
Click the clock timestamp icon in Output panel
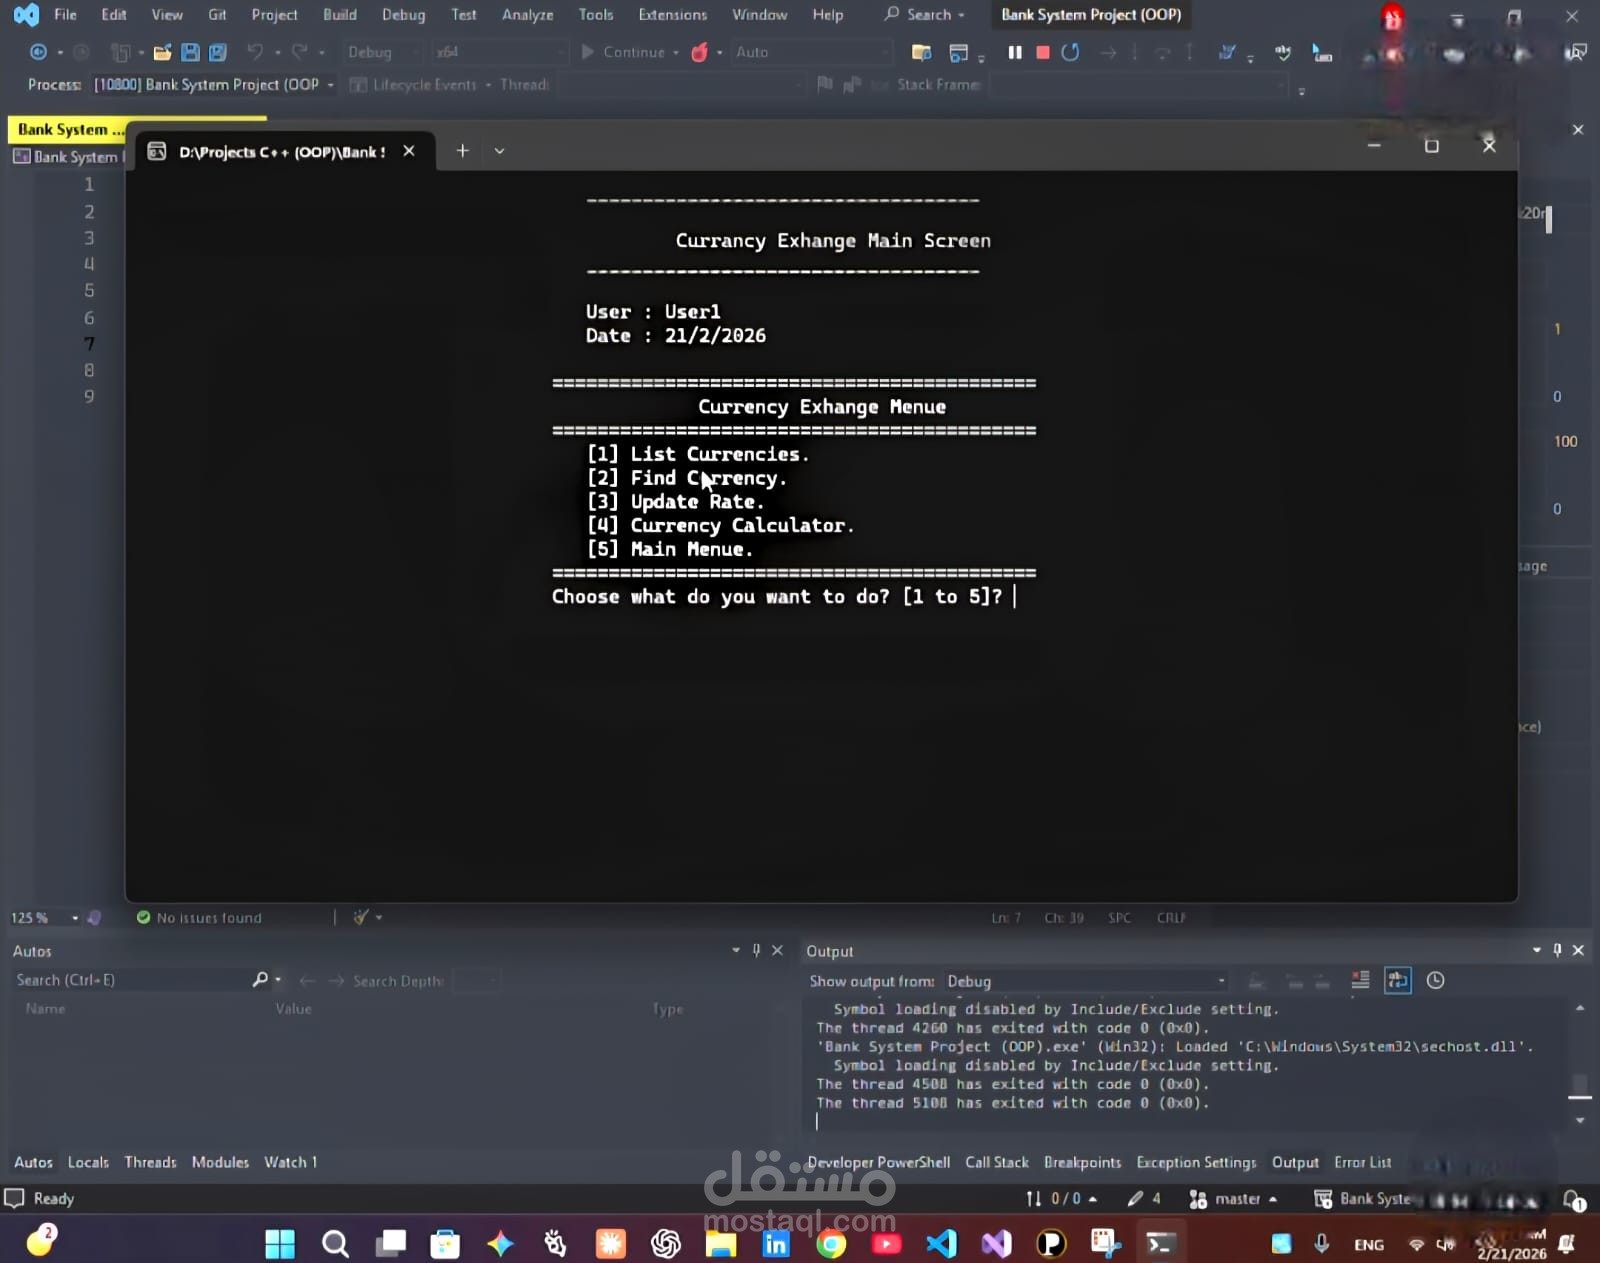1435,980
